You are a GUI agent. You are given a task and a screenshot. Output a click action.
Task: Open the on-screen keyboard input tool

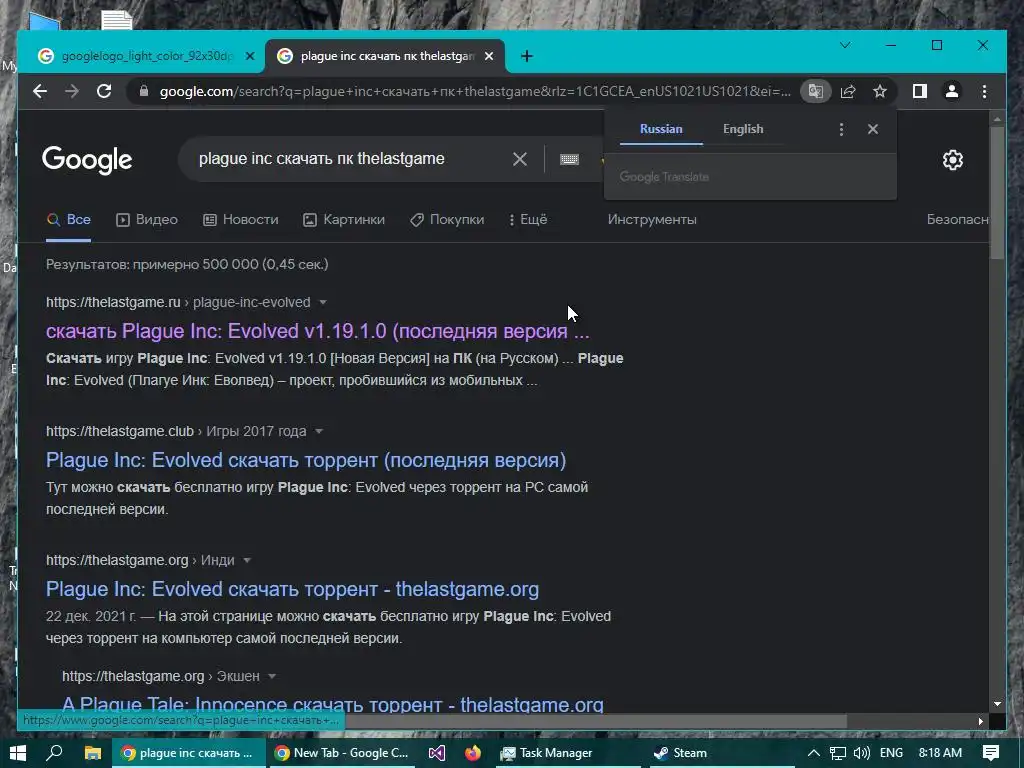pyautogui.click(x=569, y=159)
